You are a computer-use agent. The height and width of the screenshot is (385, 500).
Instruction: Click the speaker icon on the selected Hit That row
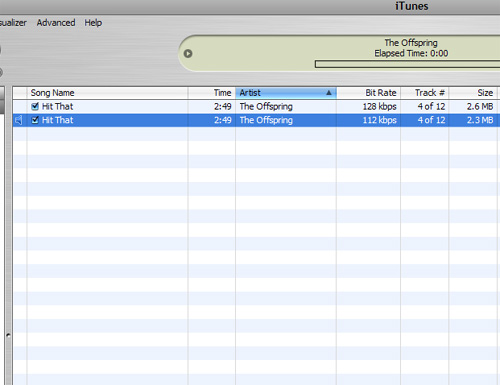point(19,120)
